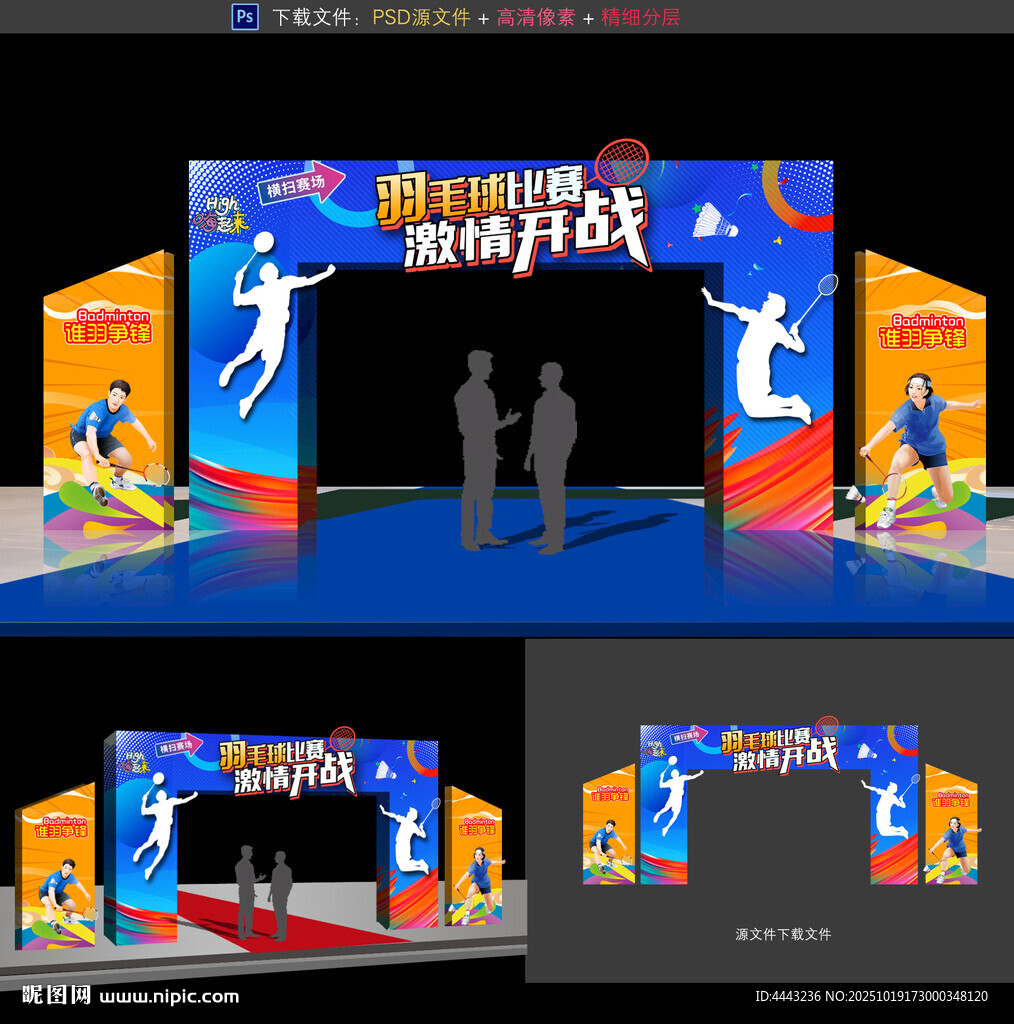Viewport: 1014px width, 1024px height.
Task: Click the 精细分层 label in header
Action: coord(640,17)
